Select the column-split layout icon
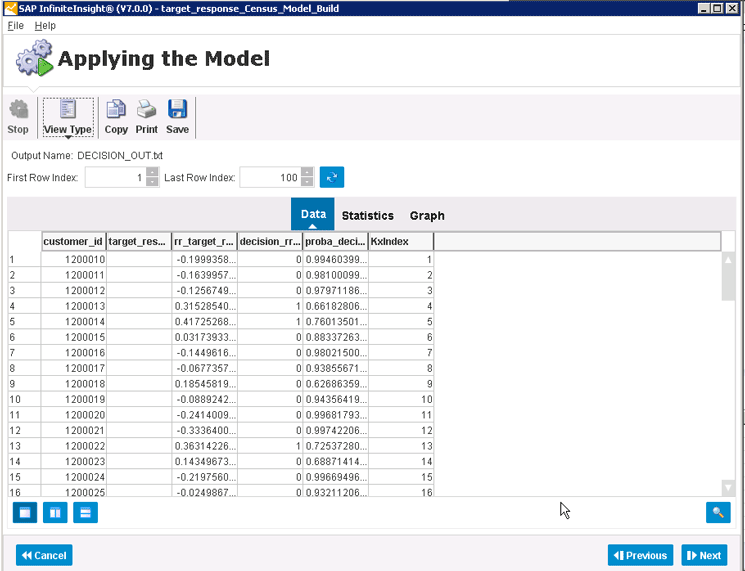Image resolution: width=745 pixels, height=571 pixels. [55, 512]
